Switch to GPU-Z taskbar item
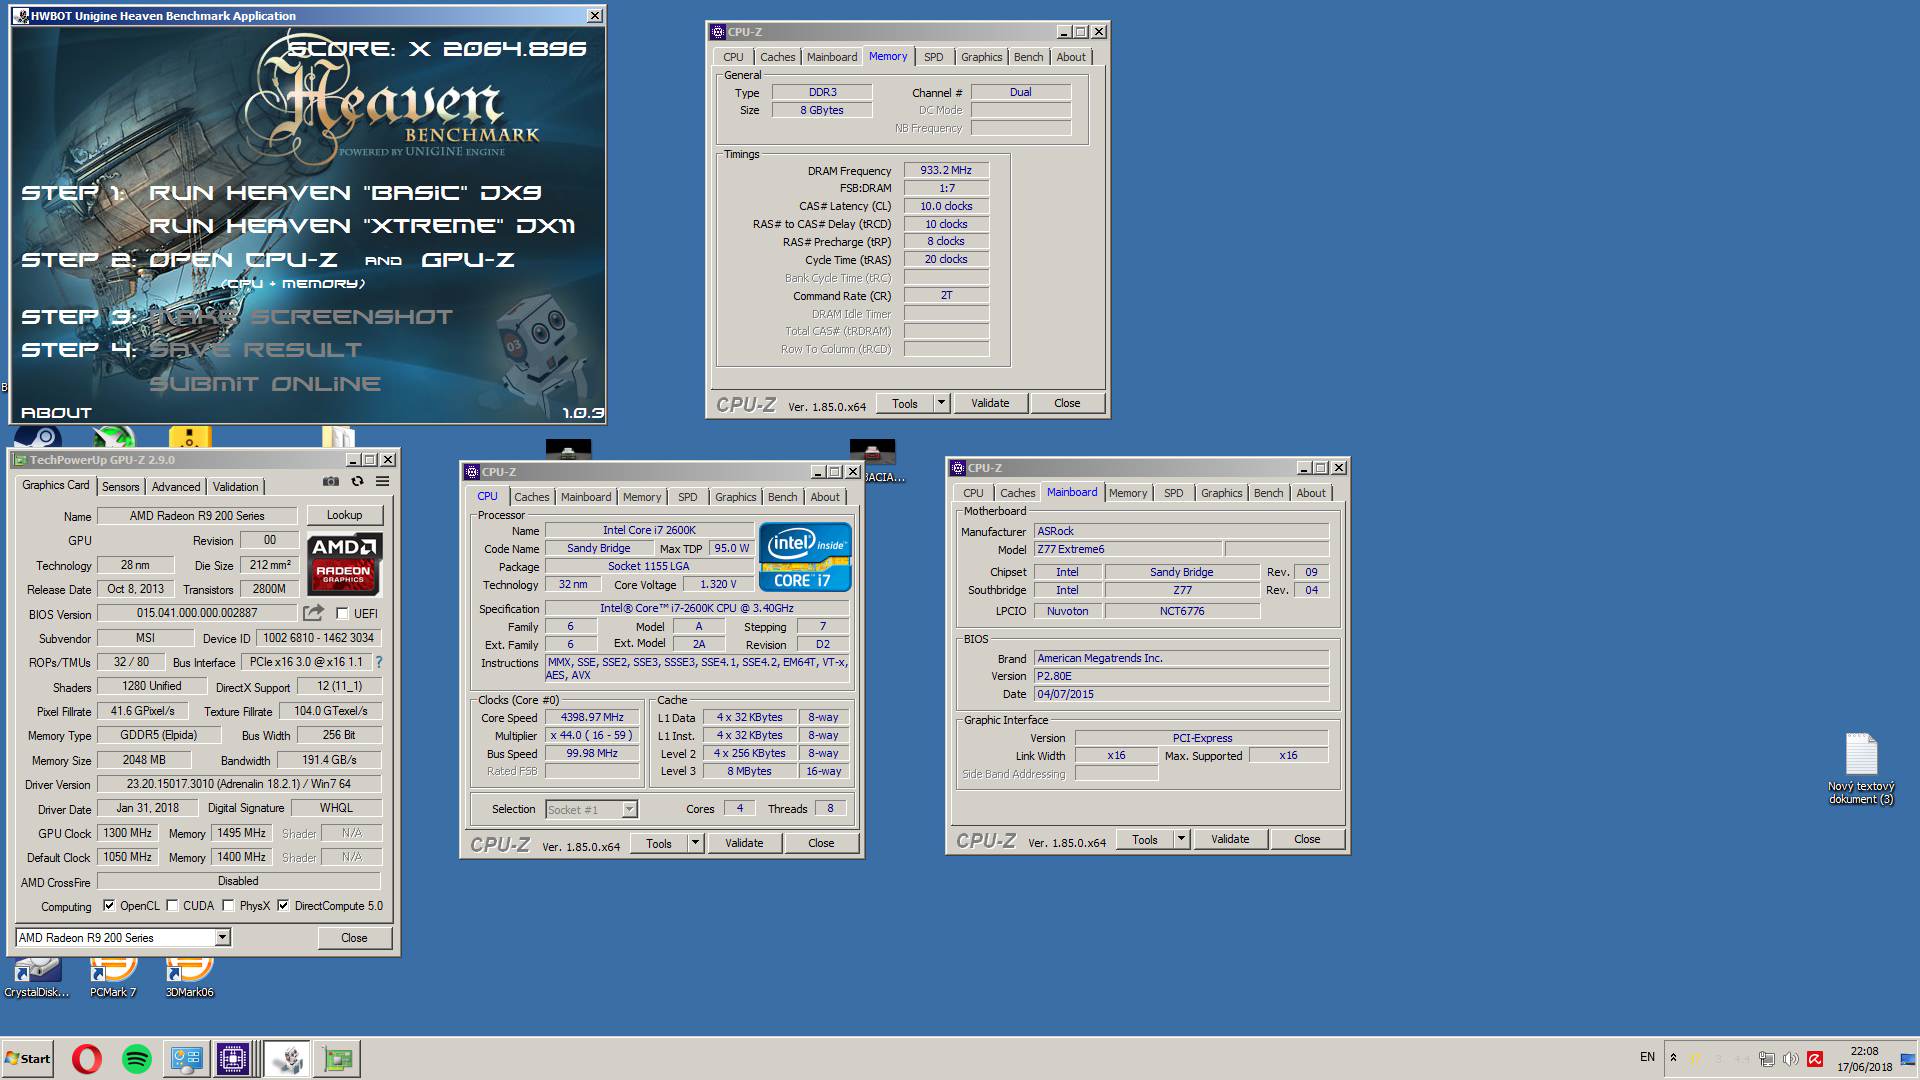 click(338, 1058)
